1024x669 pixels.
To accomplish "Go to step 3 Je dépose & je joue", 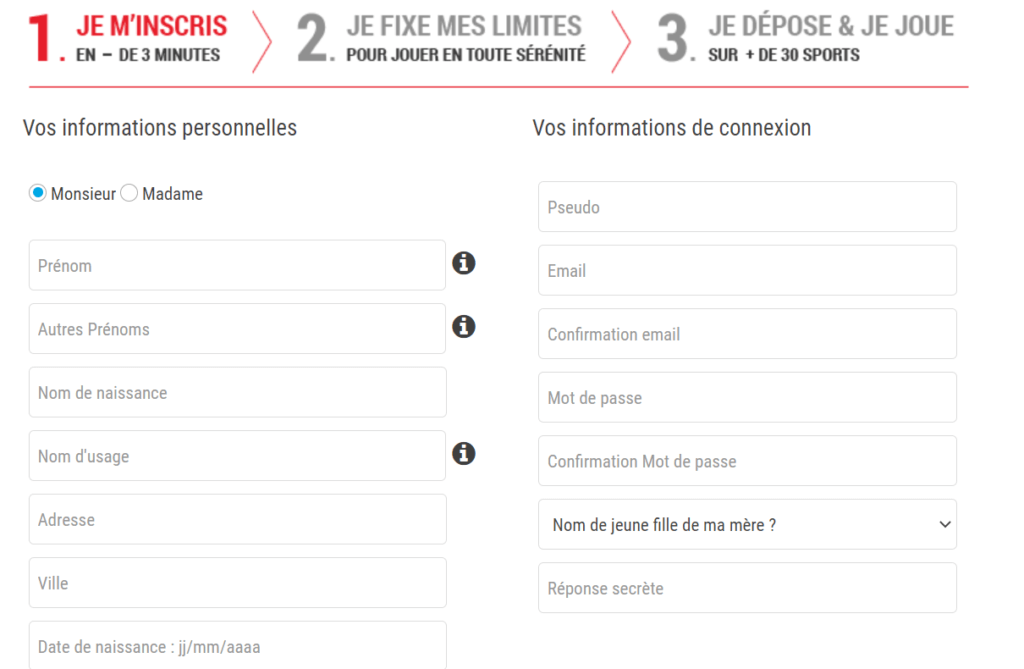I will tap(806, 39).
